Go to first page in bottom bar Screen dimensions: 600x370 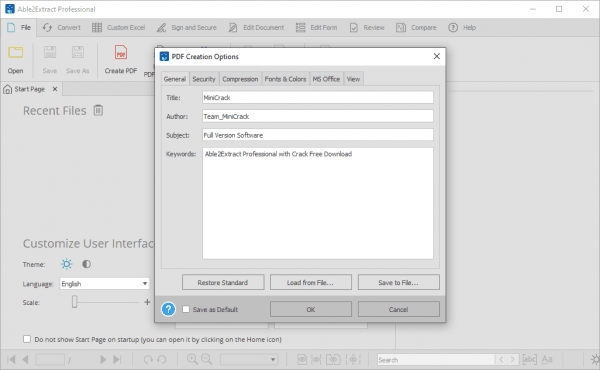[x=11, y=359]
